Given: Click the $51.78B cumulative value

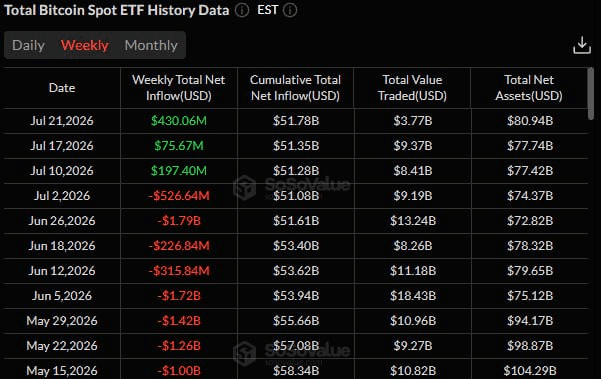Looking at the screenshot, I should 296,121.
